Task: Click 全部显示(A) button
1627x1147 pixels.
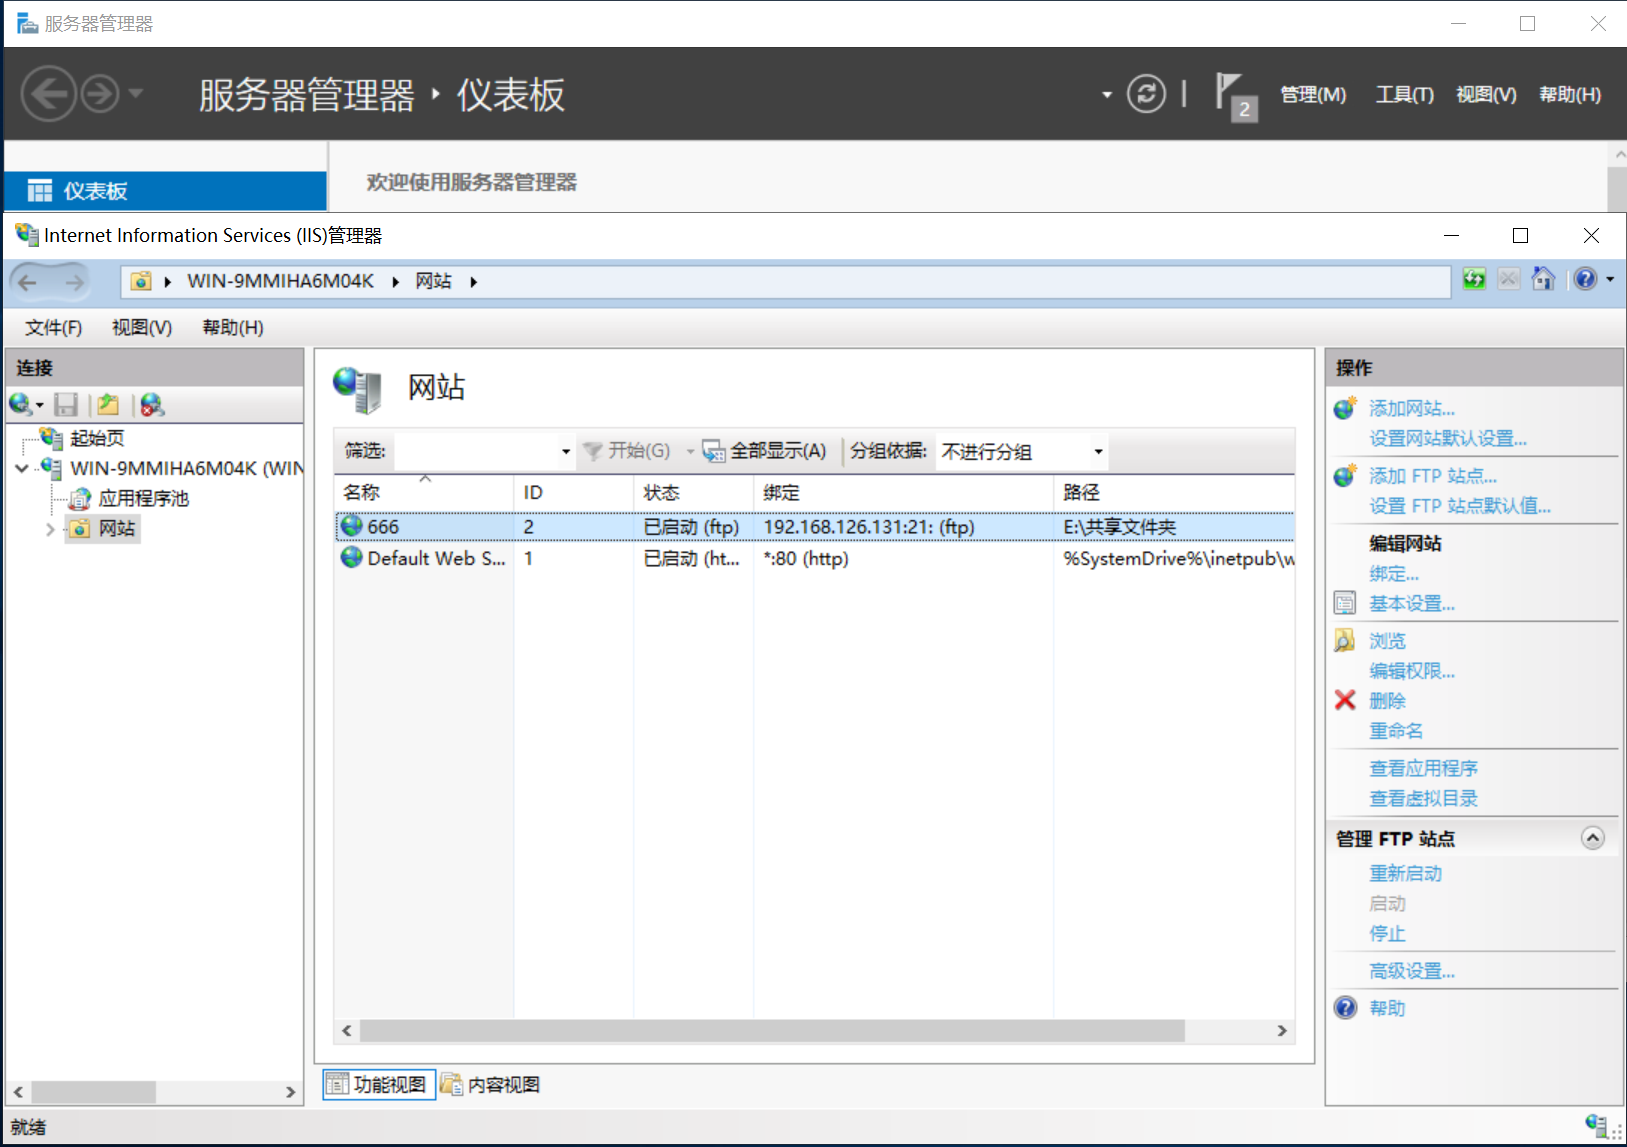Action: click(765, 451)
